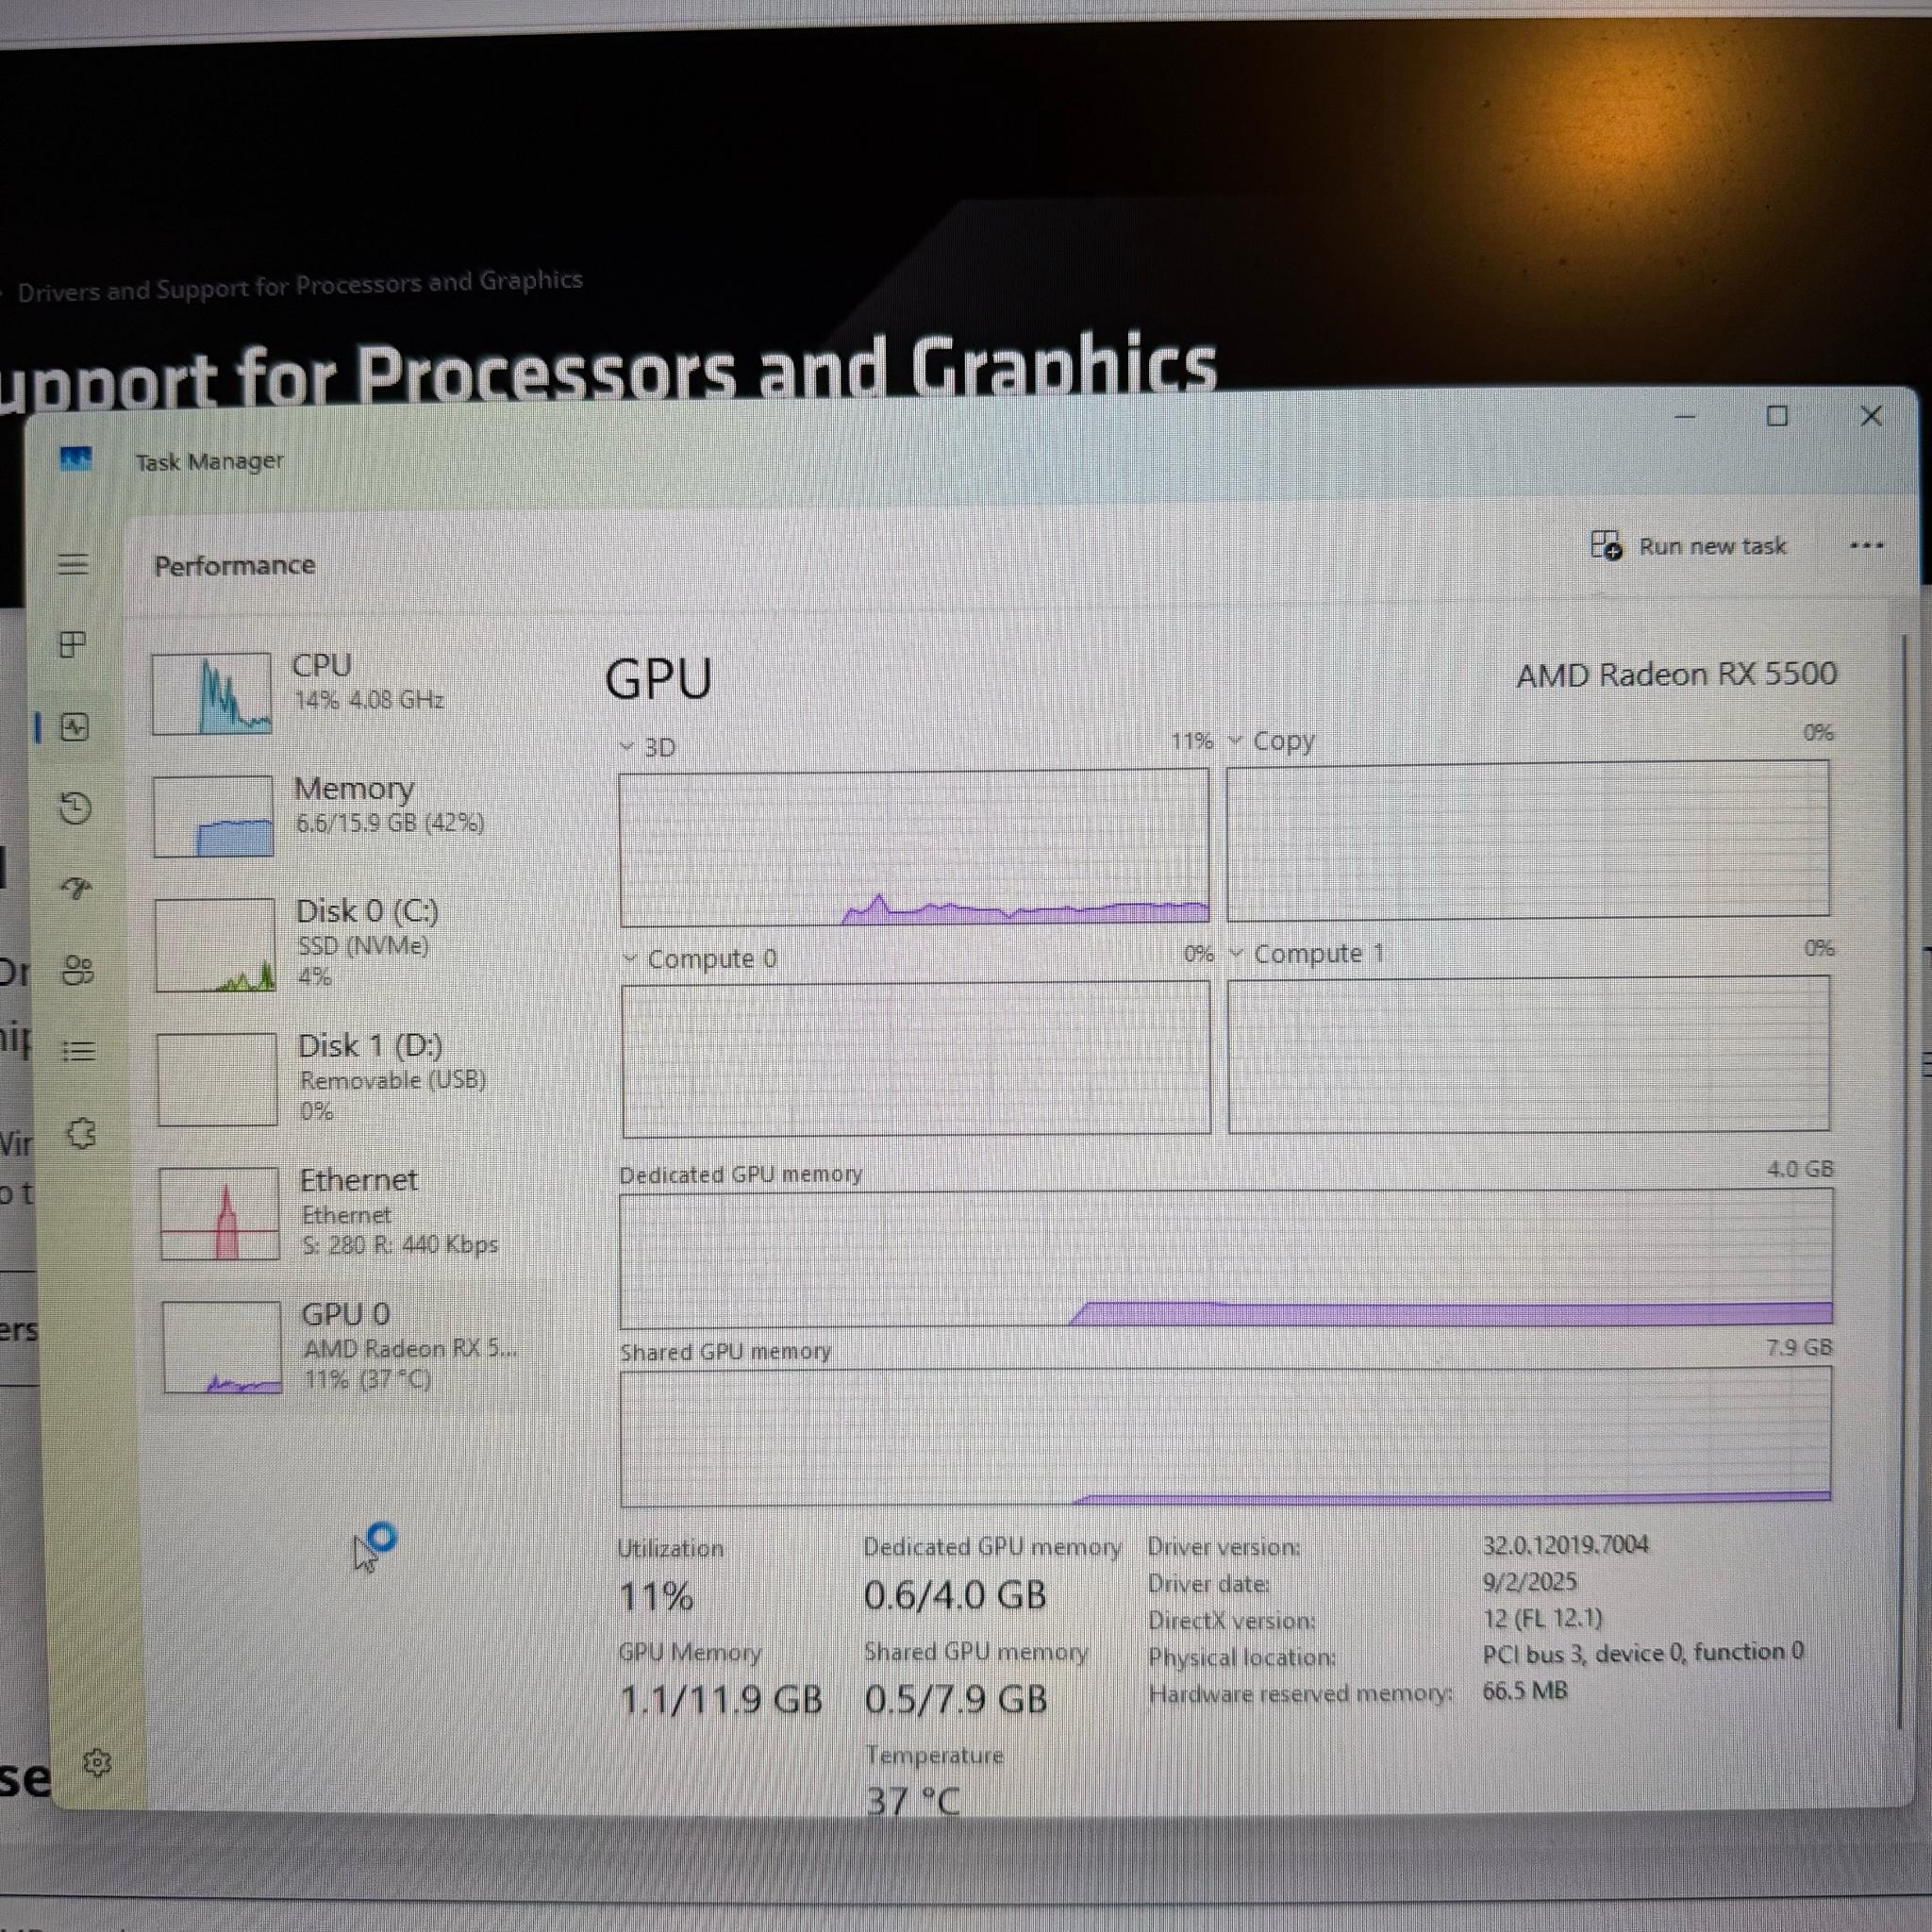Viewport: 1932px width, 1932px height.
Task: Minimize the Task Manager window
Action: coord(1685,416)
